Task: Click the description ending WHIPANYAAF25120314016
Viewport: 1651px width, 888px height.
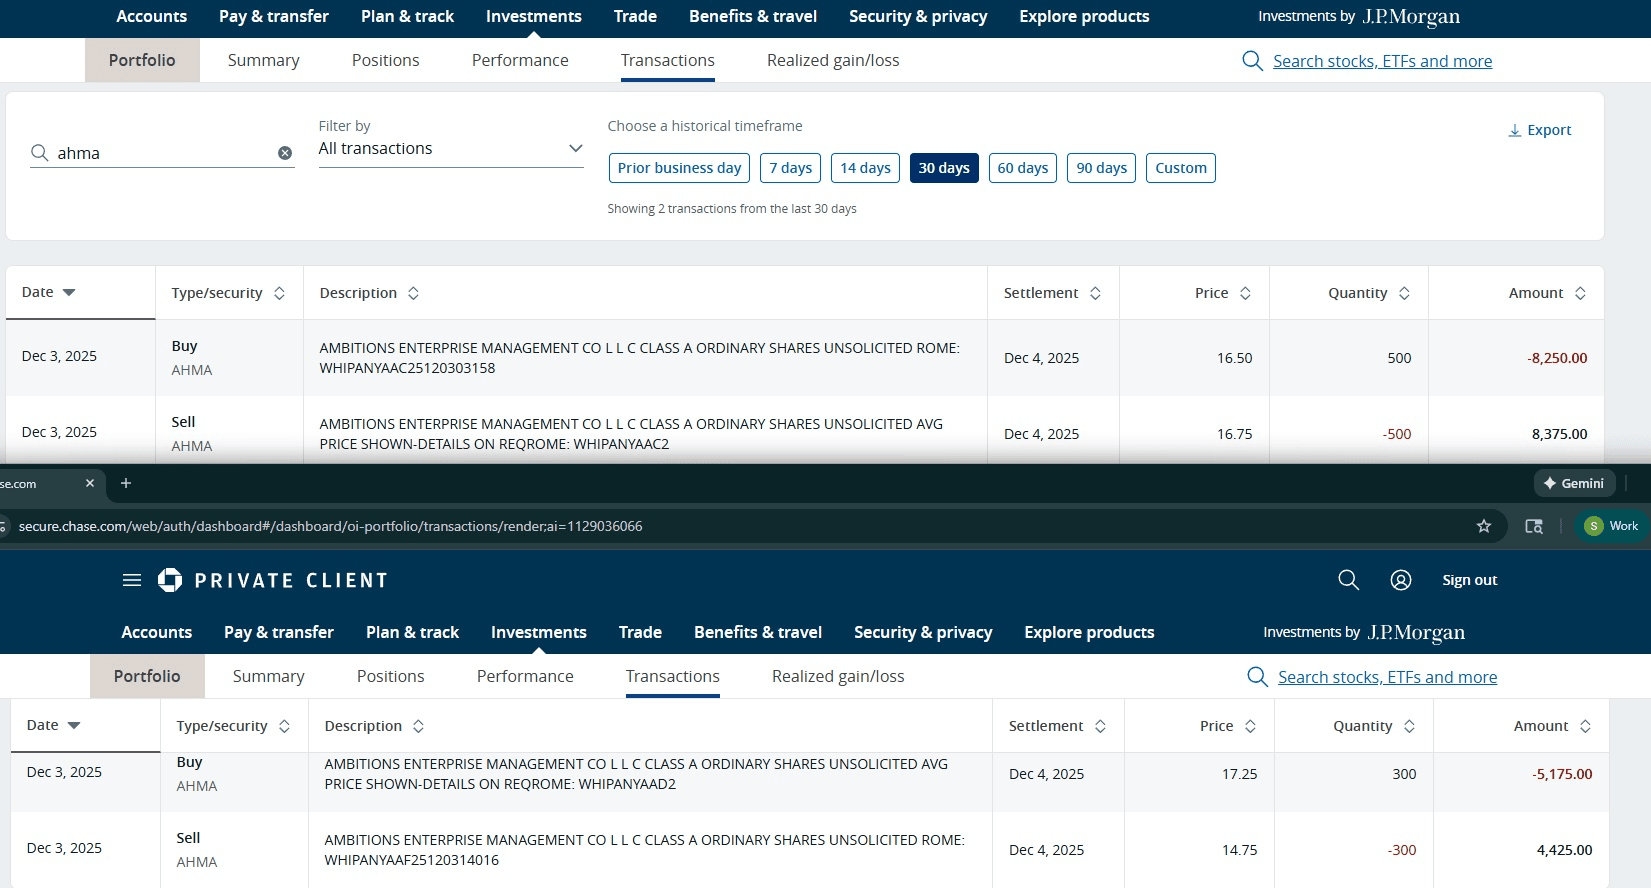Action: tap(645, 850)
